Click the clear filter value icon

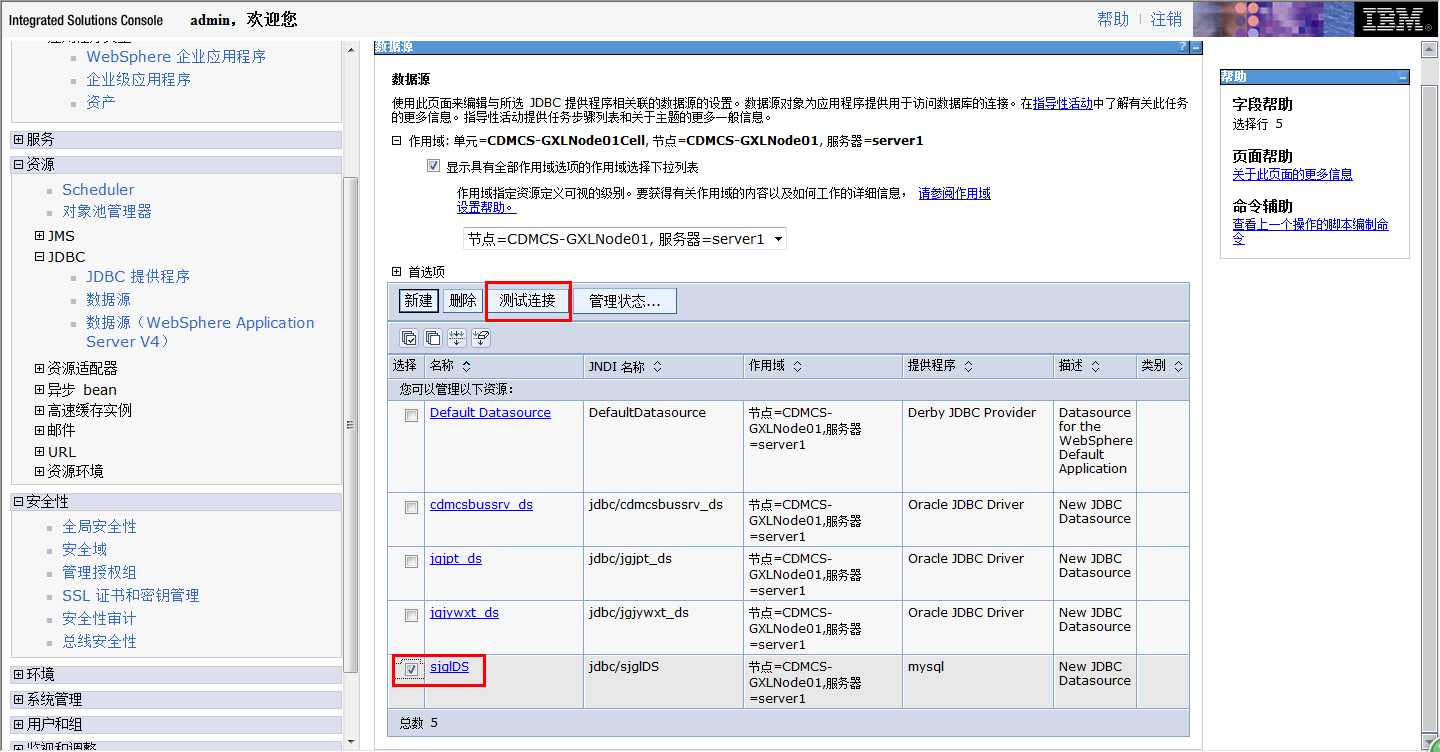tap(481, 338)
